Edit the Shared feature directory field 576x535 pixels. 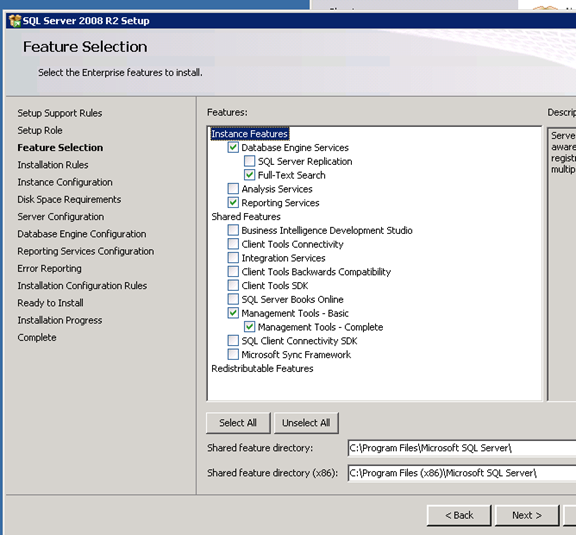[462, 448]
